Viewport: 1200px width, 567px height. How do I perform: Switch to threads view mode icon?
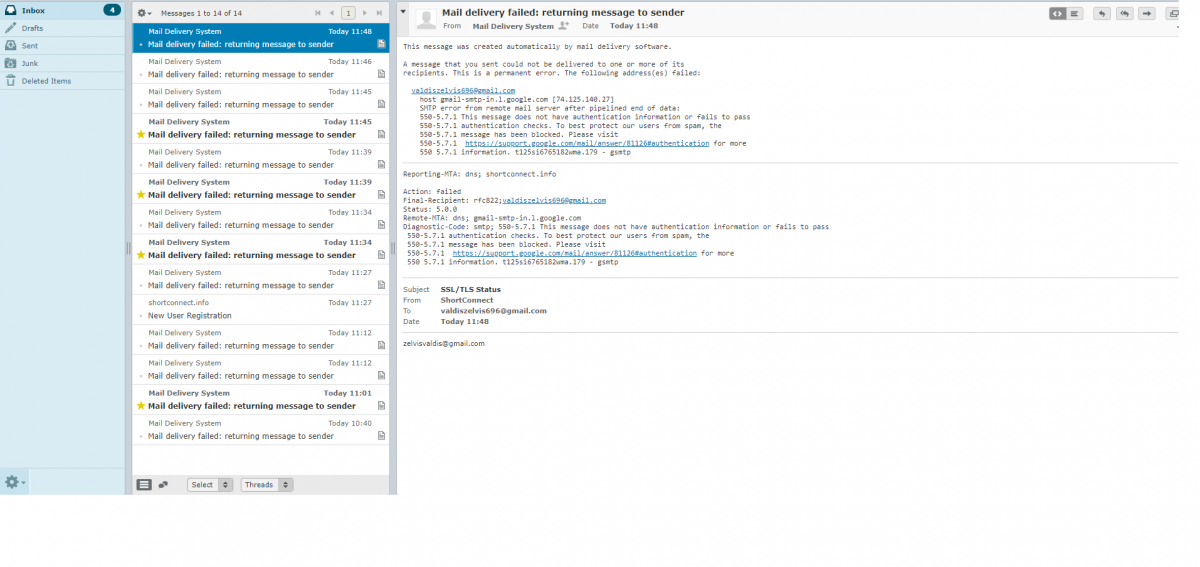163,485
